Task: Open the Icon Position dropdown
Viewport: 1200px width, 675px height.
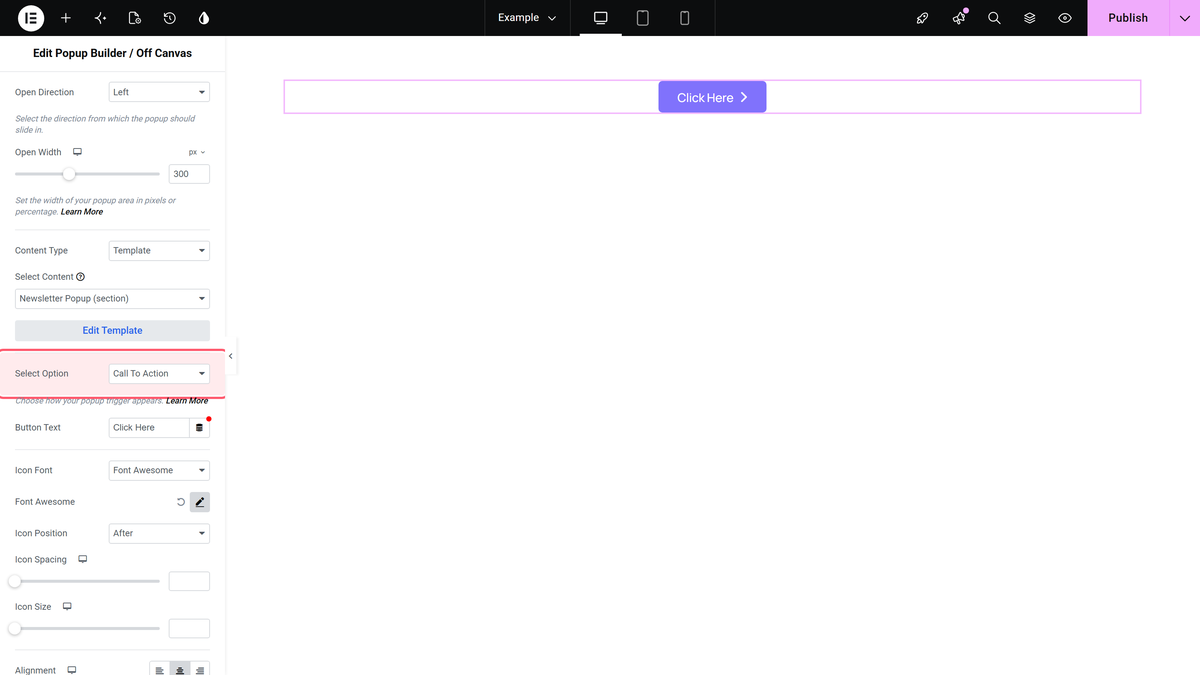Action: tap(159, 533)
